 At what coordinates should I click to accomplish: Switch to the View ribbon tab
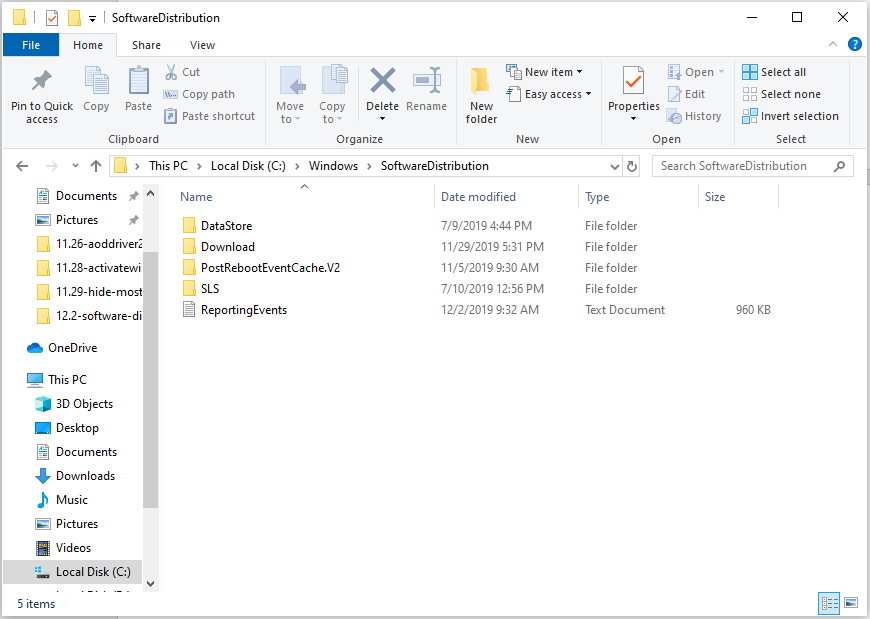pos(202,45)
